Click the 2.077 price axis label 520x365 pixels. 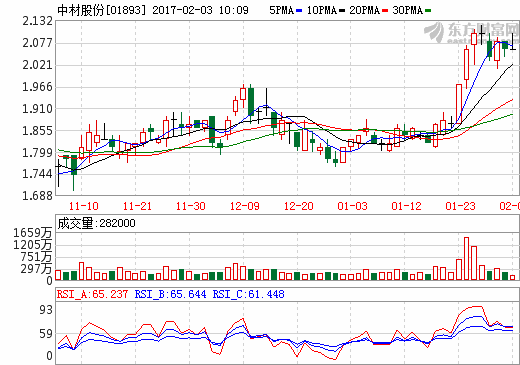[37, 43]
